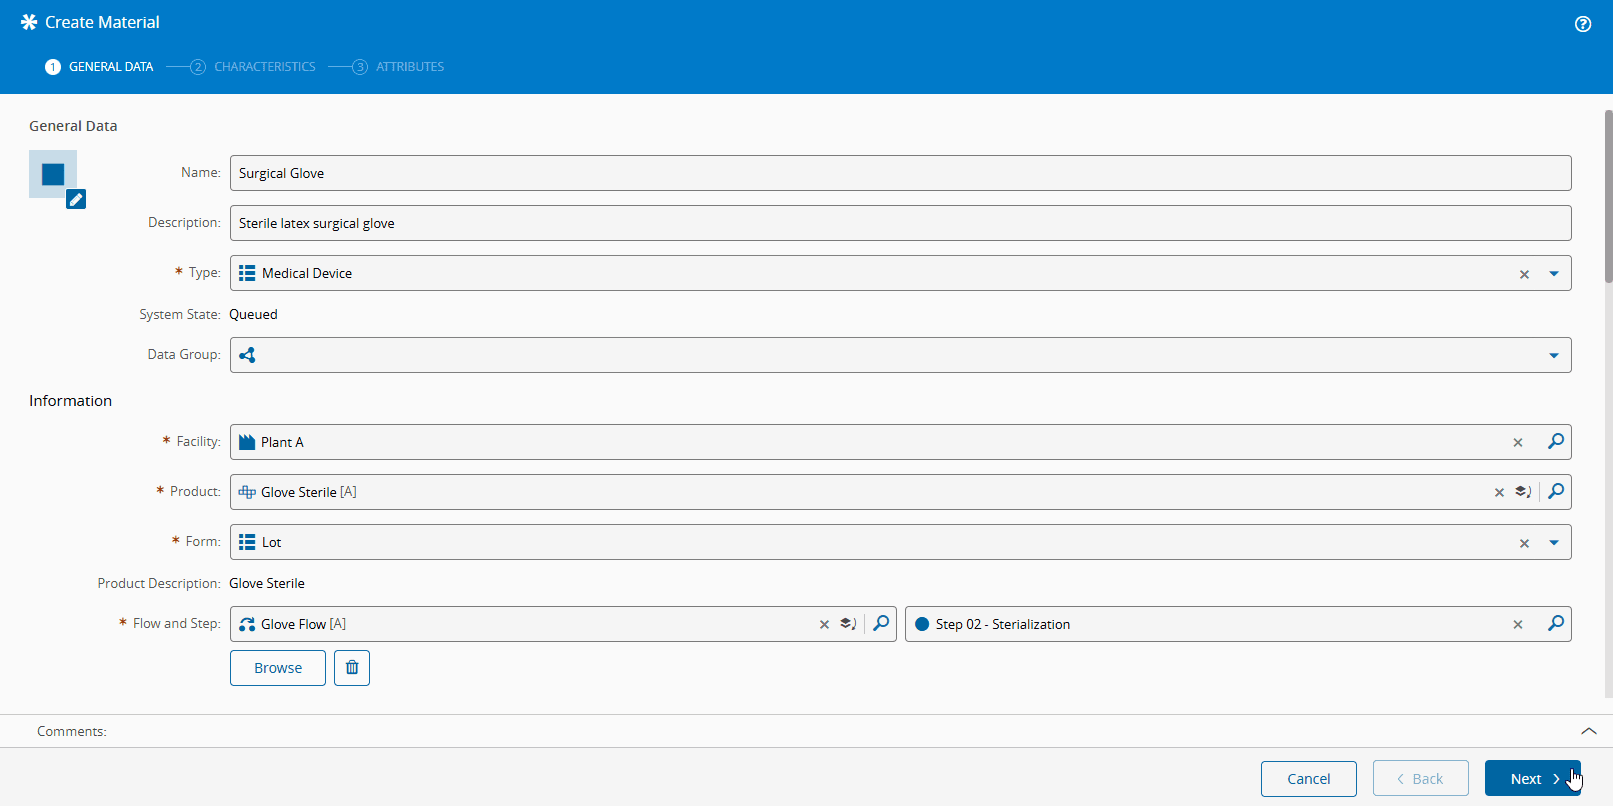Click the 'Information' section heading

(70, 401)
